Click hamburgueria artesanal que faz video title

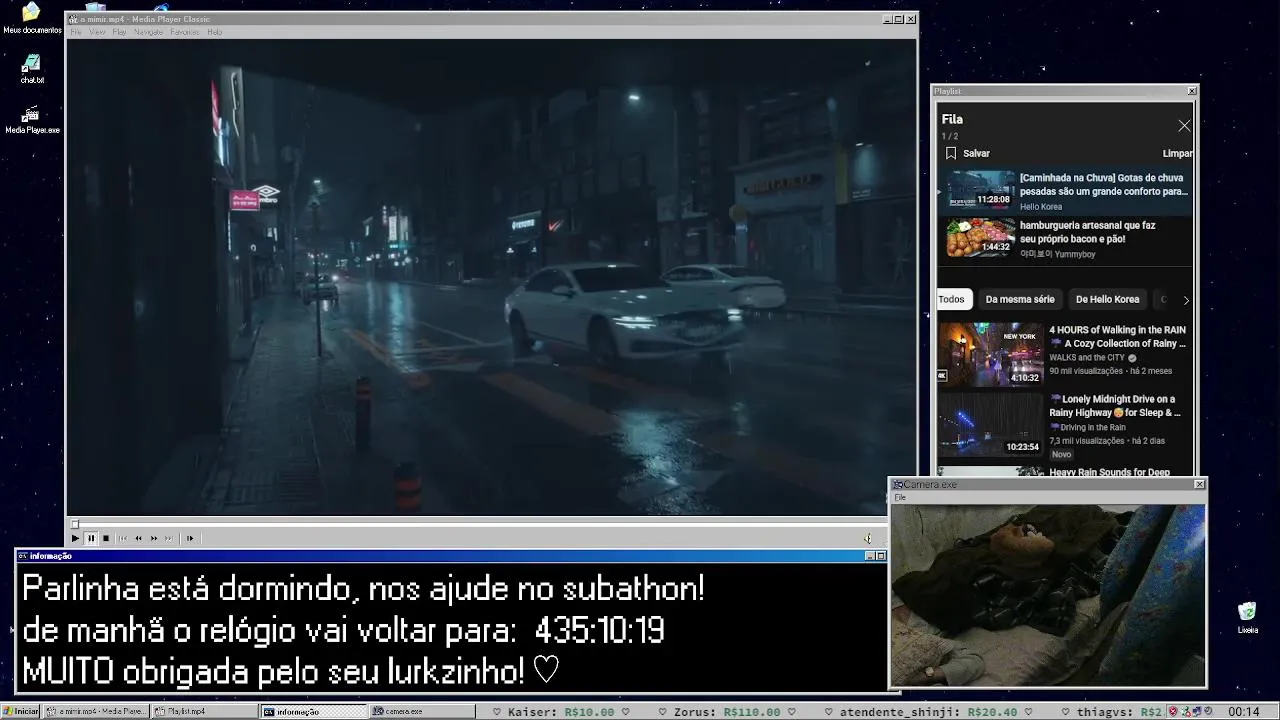(x=1088, y=232)
